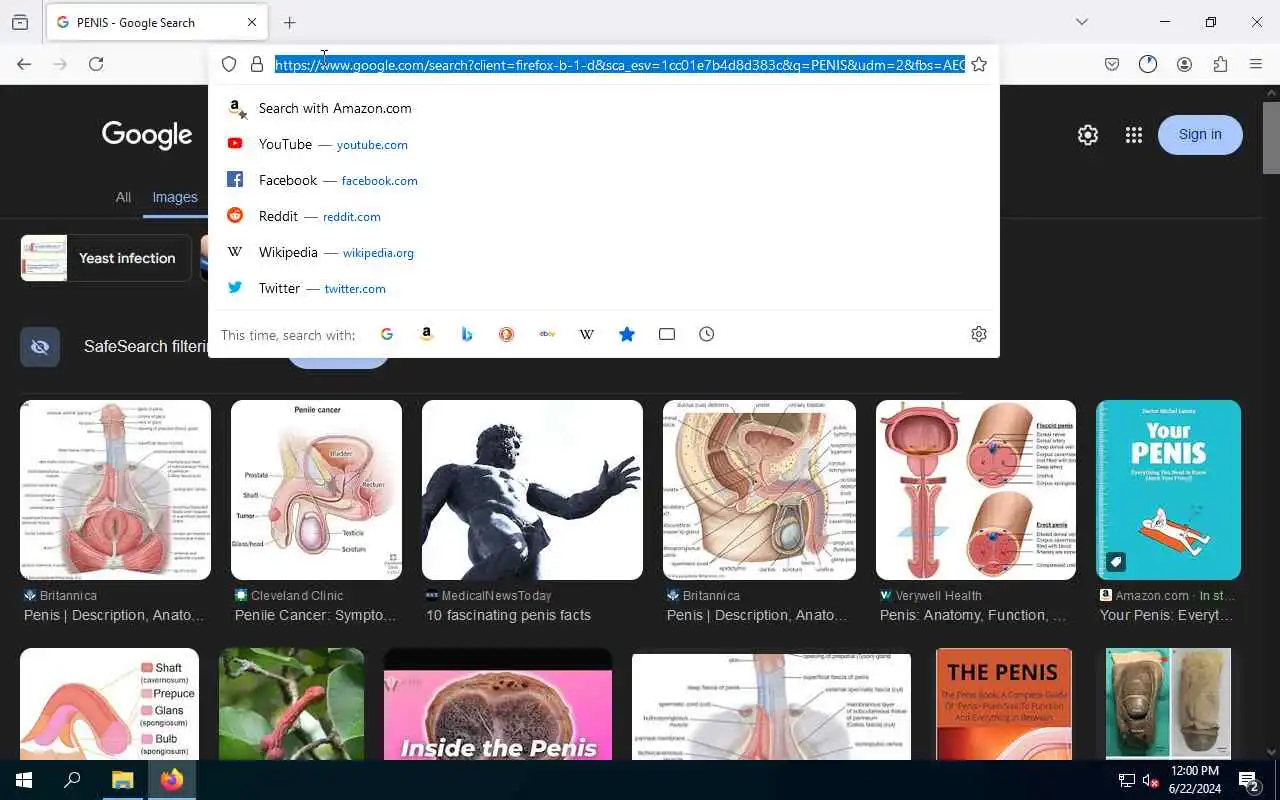Click the tracking protection shield icon
1280x800 pixels.
point(229,64)
